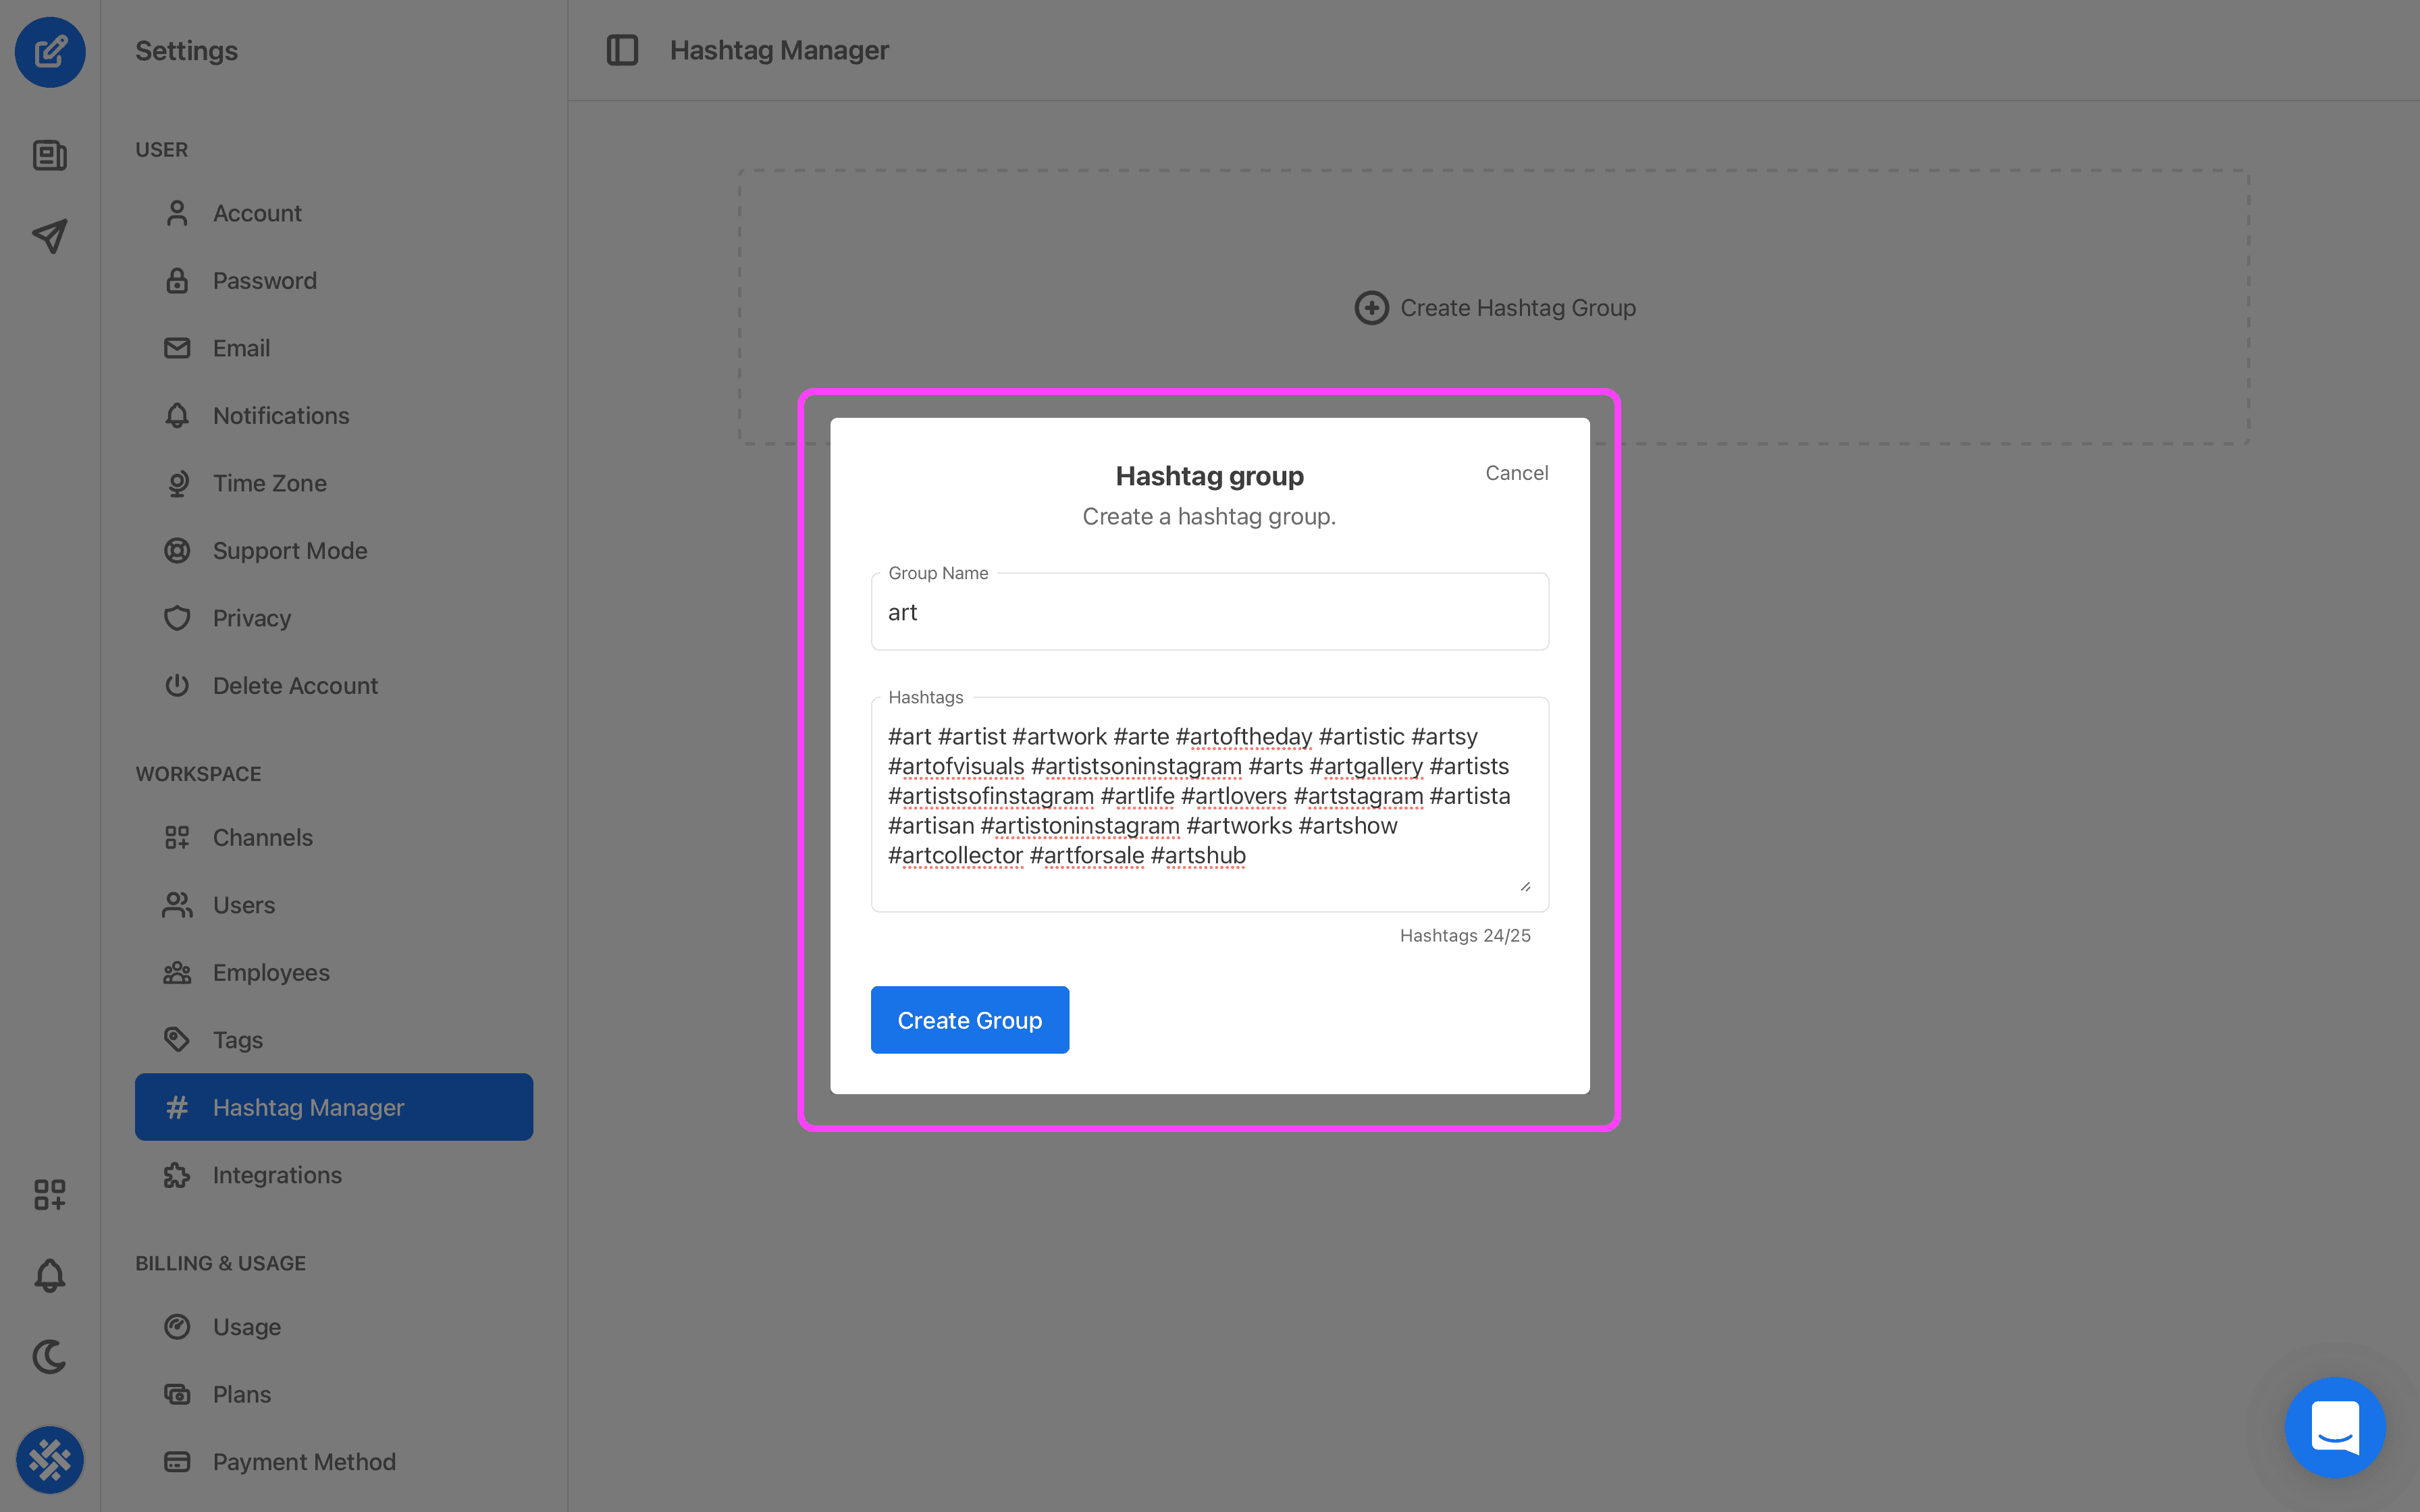Collapse the sidebar using icon beside Hashtag Manager title
This screenshot has height=1512, width=2420.
pos(622,50)
